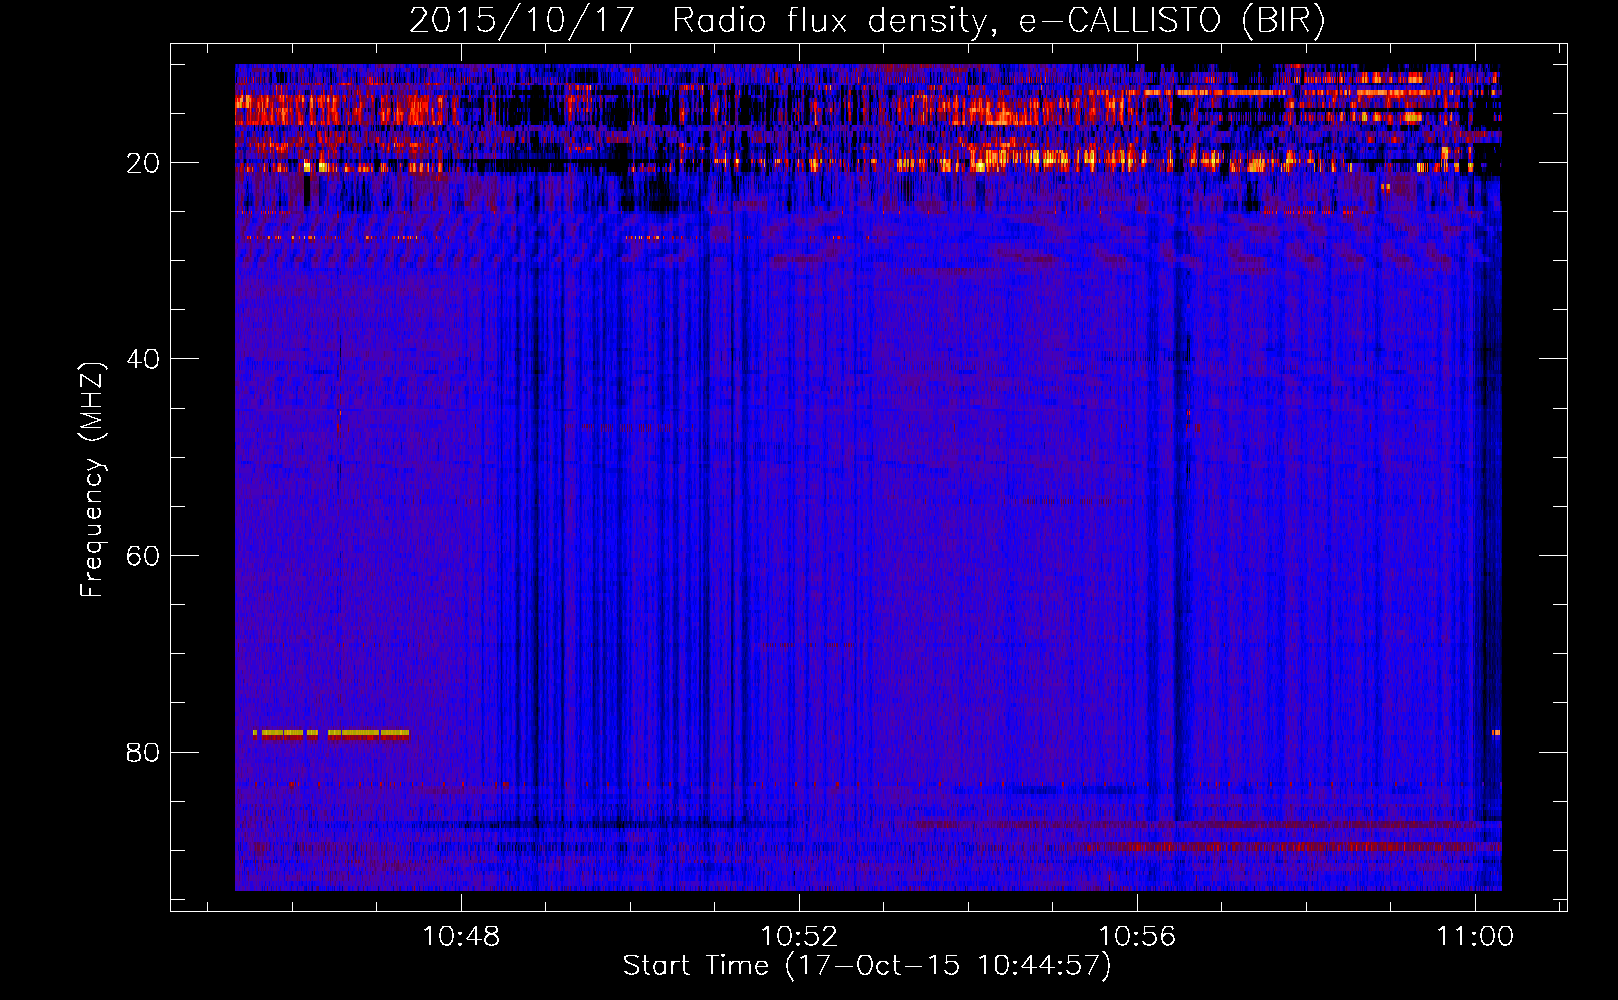Click the 11:00 time tick label

tap(1475, 937)
